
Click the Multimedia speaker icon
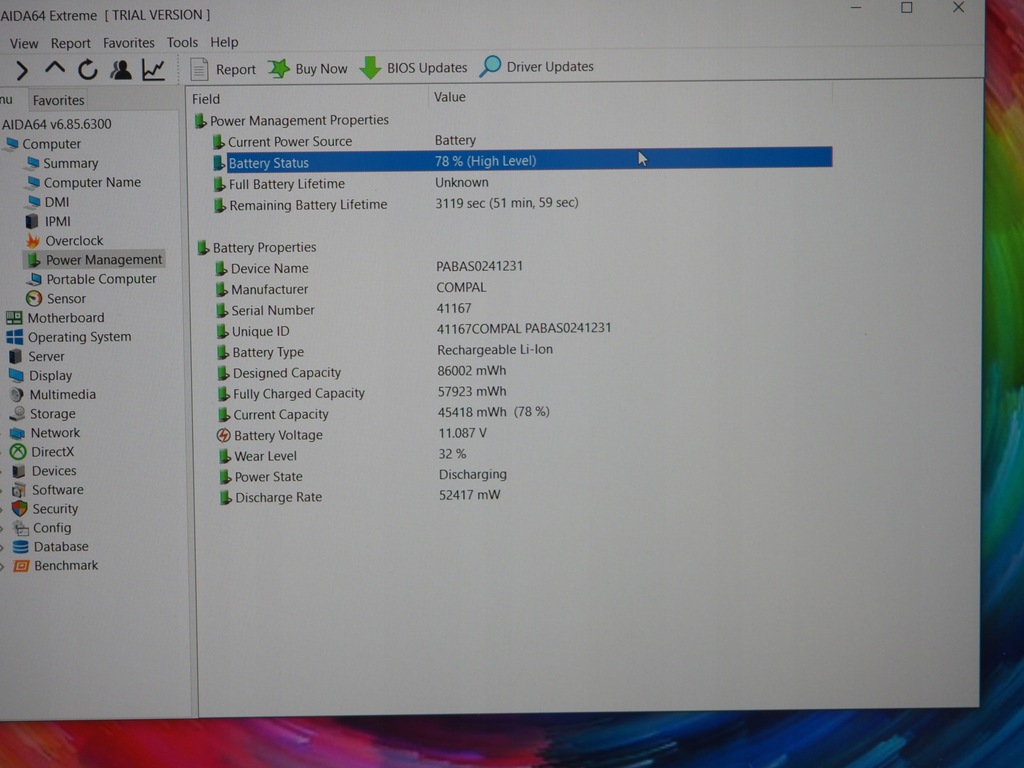pyautogui.click(x=17, y=394)
